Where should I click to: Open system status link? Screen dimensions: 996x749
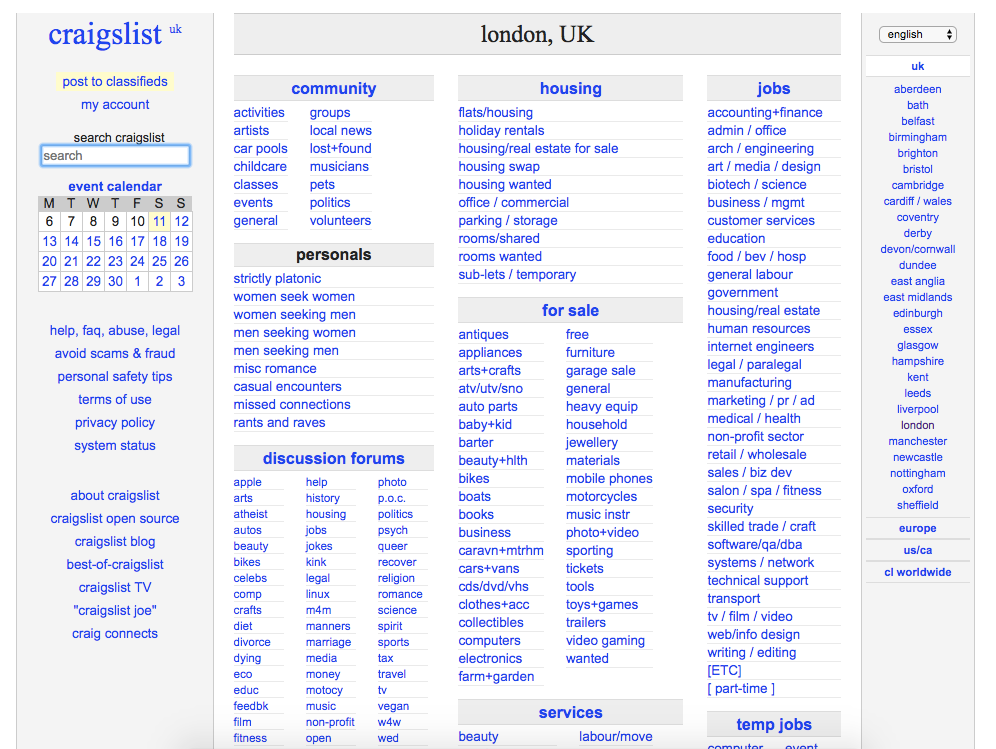coord(115,445)
